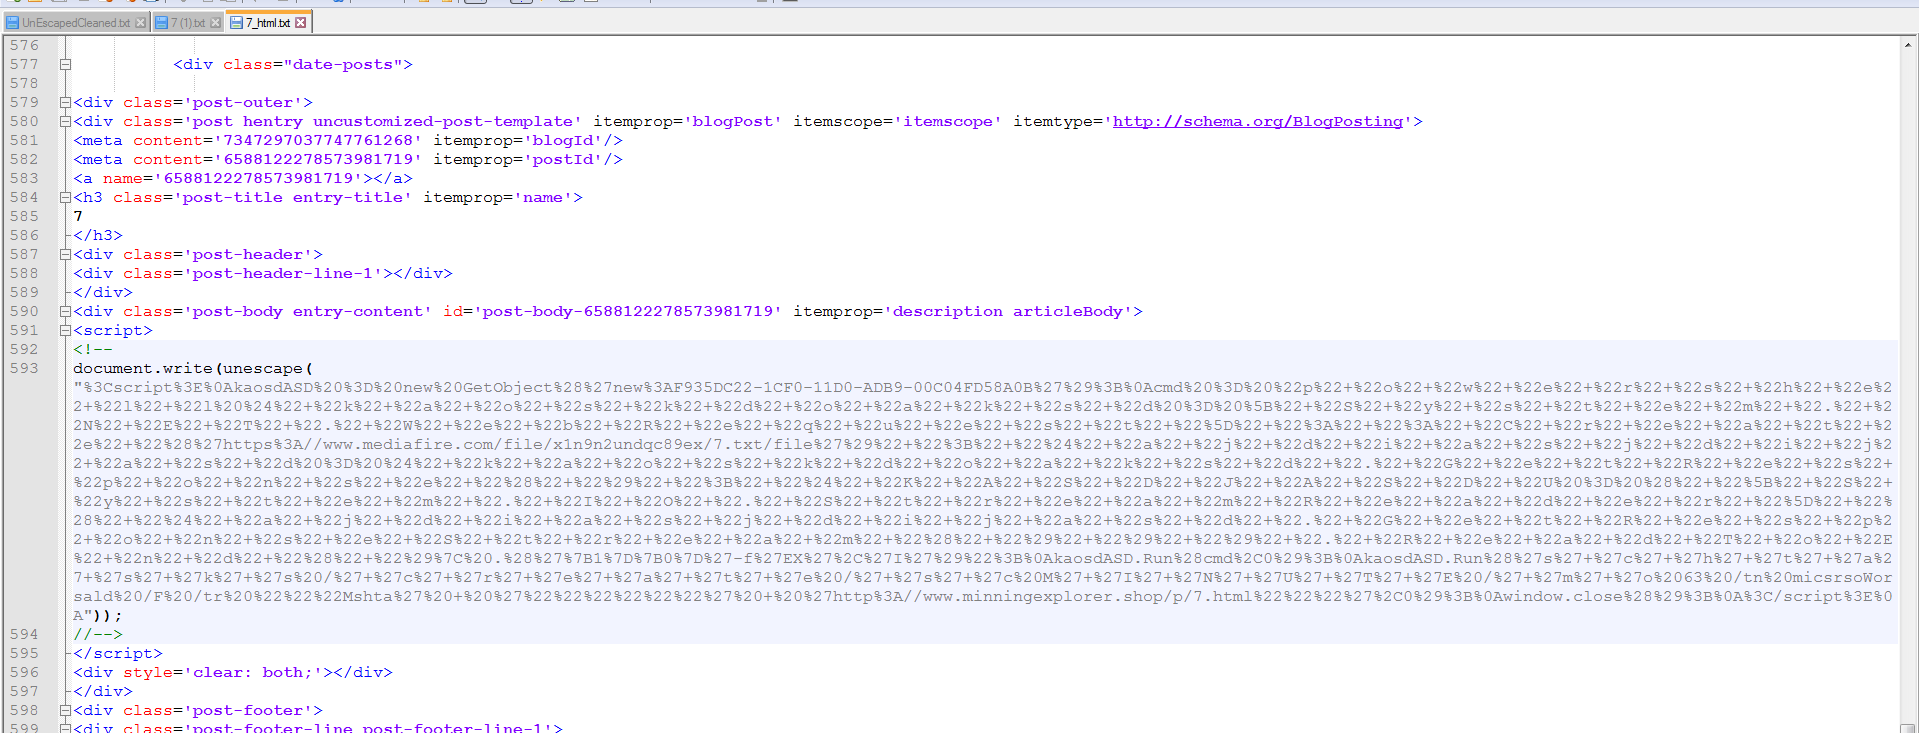Collapse the fold marker at line 580
Screen dimensions: 1919x733
tap(65, 121)
